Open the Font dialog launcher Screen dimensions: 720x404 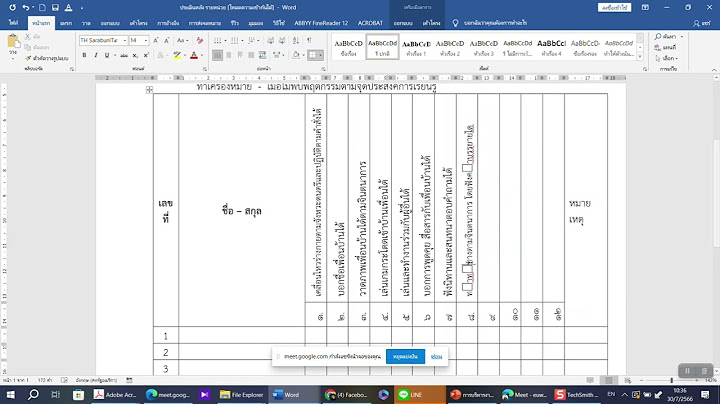point(204,69)
